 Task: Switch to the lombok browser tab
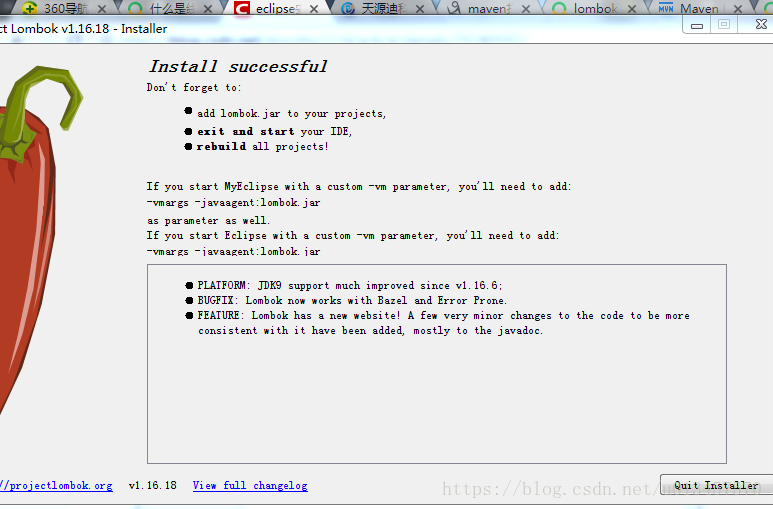pyautogui.click(x=596, y=8)
